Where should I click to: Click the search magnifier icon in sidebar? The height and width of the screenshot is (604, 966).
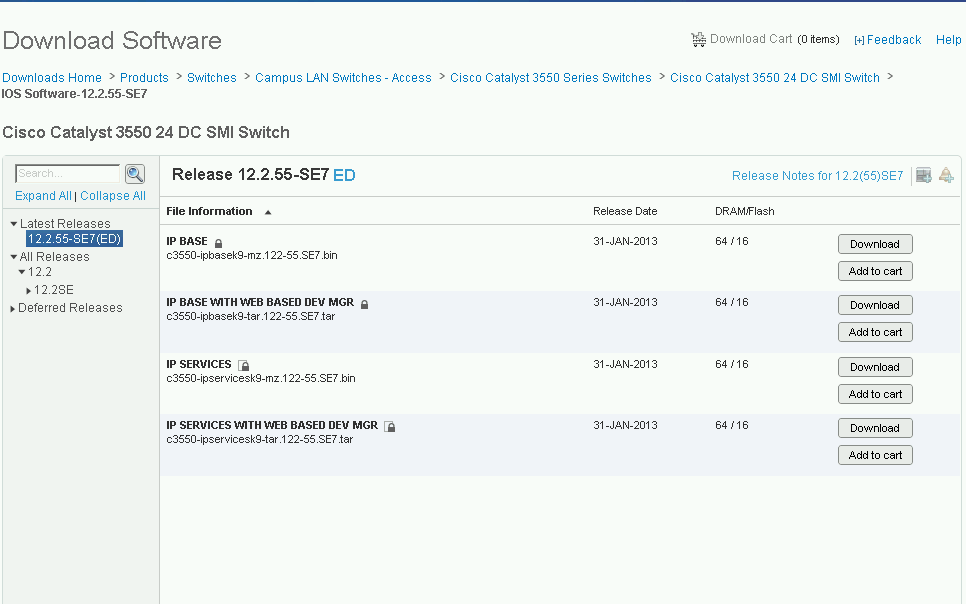(x=135, y=174)
